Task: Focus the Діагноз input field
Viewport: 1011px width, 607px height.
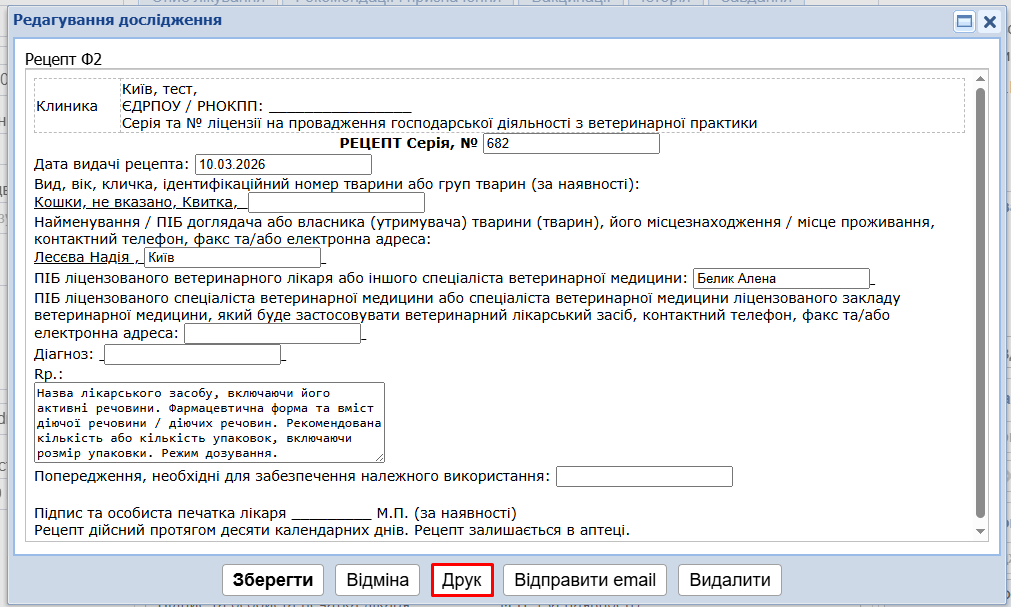Action: [x=192, y=355]
